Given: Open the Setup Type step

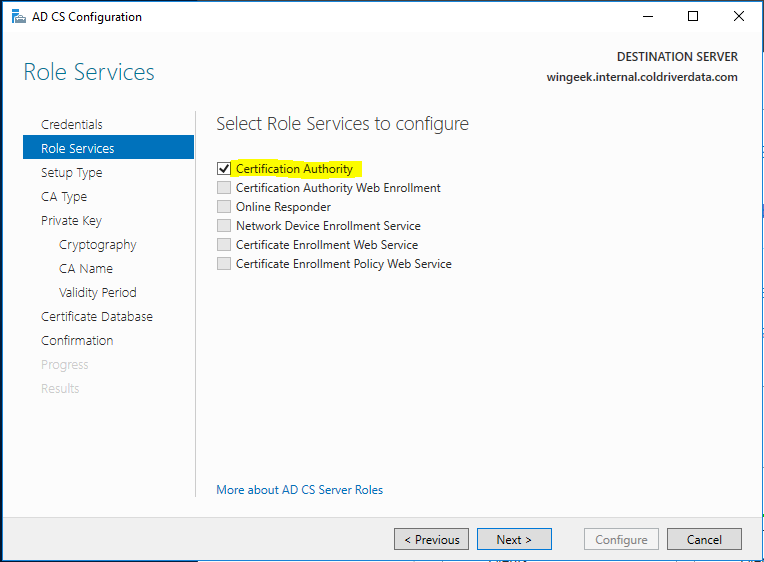Looking at the screenshot, I should coord(72,172).
